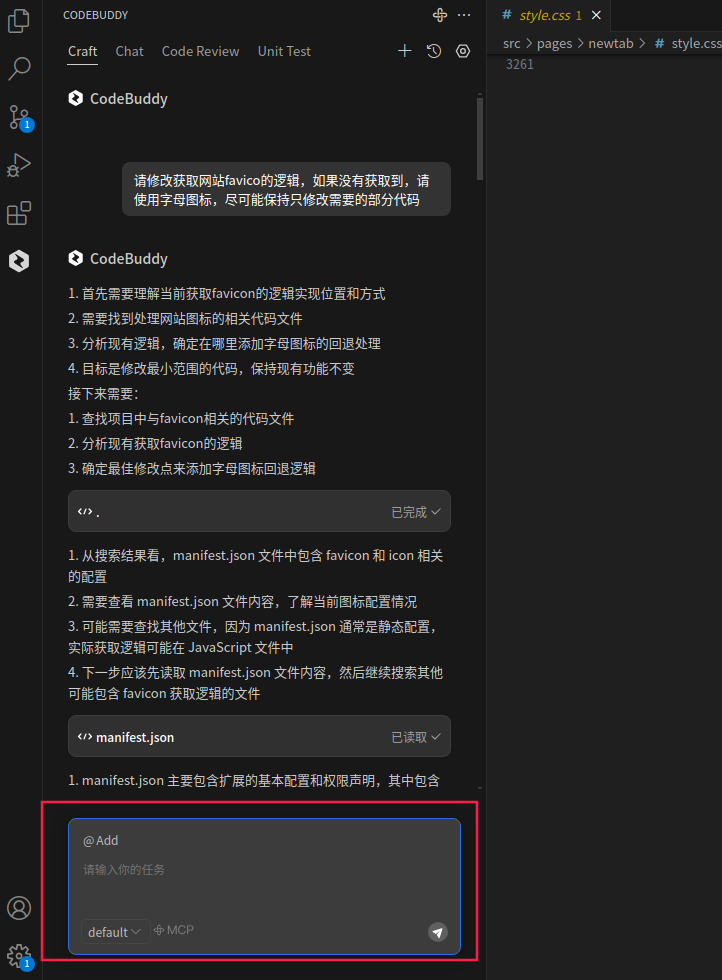Open the Manage gear icon in activity bar
The height and width of the screenshot is (980, 722).
click(x=19, y=956)
